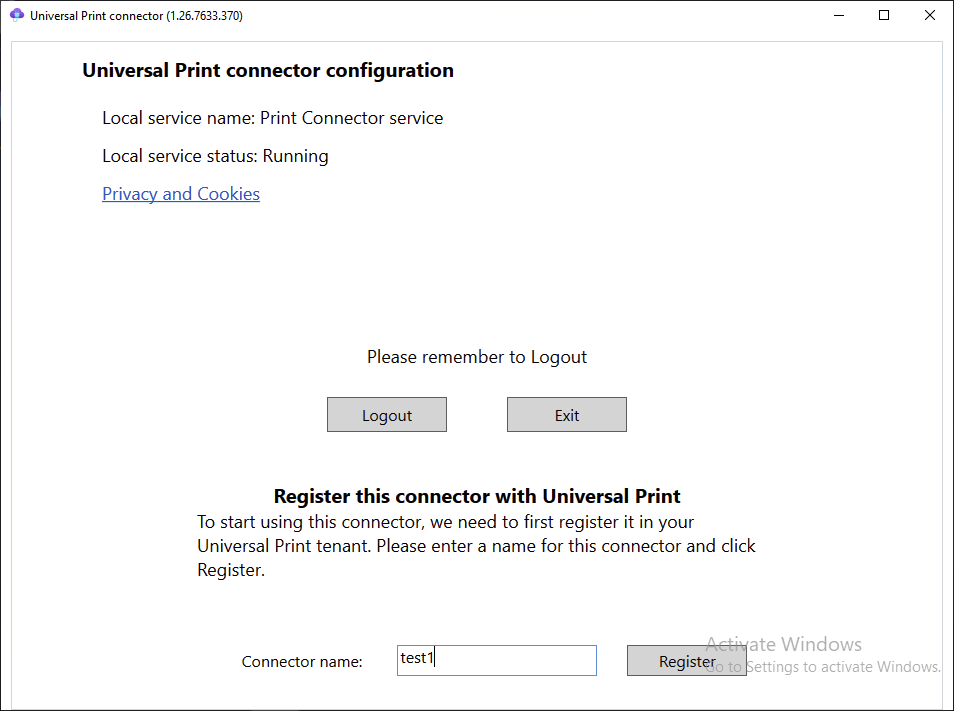Viewport: 954px width, 711px height.
Task: Click the lone 'Register.' word ending the paragraph
Action: (231, 570)
